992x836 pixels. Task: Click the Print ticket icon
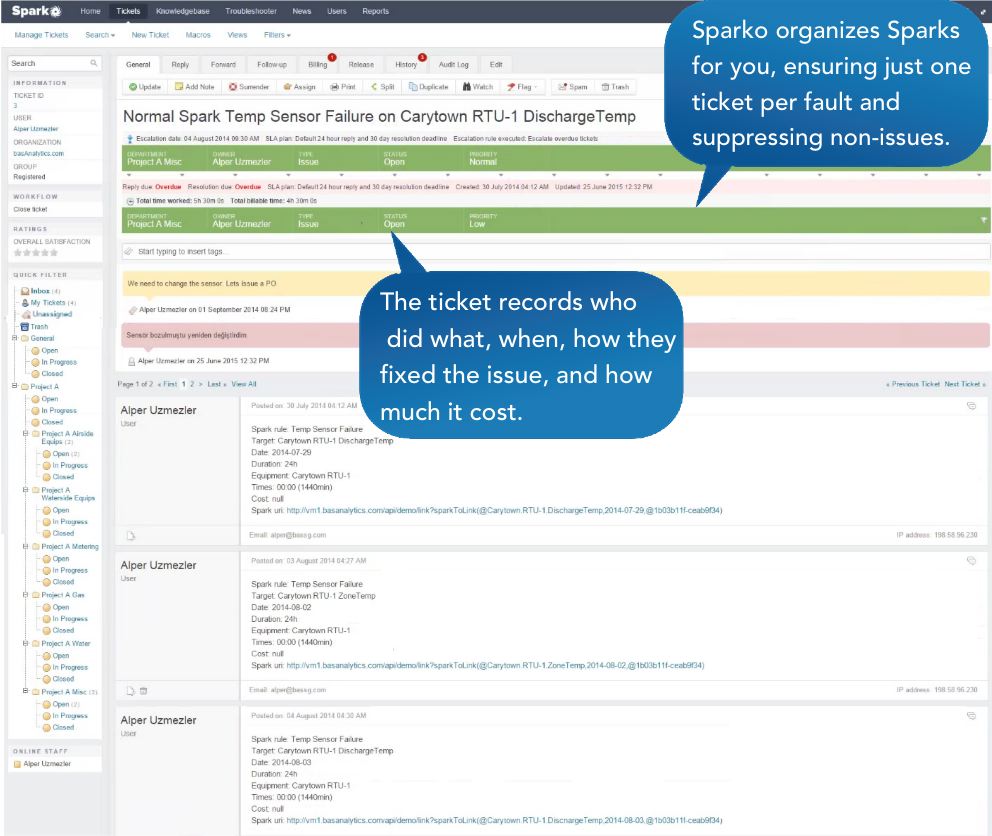tap(335, 87)
